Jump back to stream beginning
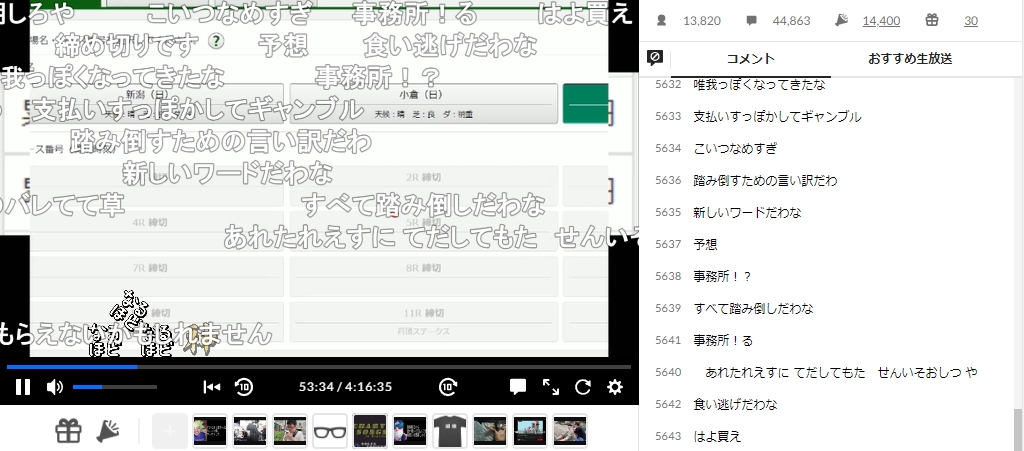This screenshot has height=451, width=1024. click(x=211, y=387)
